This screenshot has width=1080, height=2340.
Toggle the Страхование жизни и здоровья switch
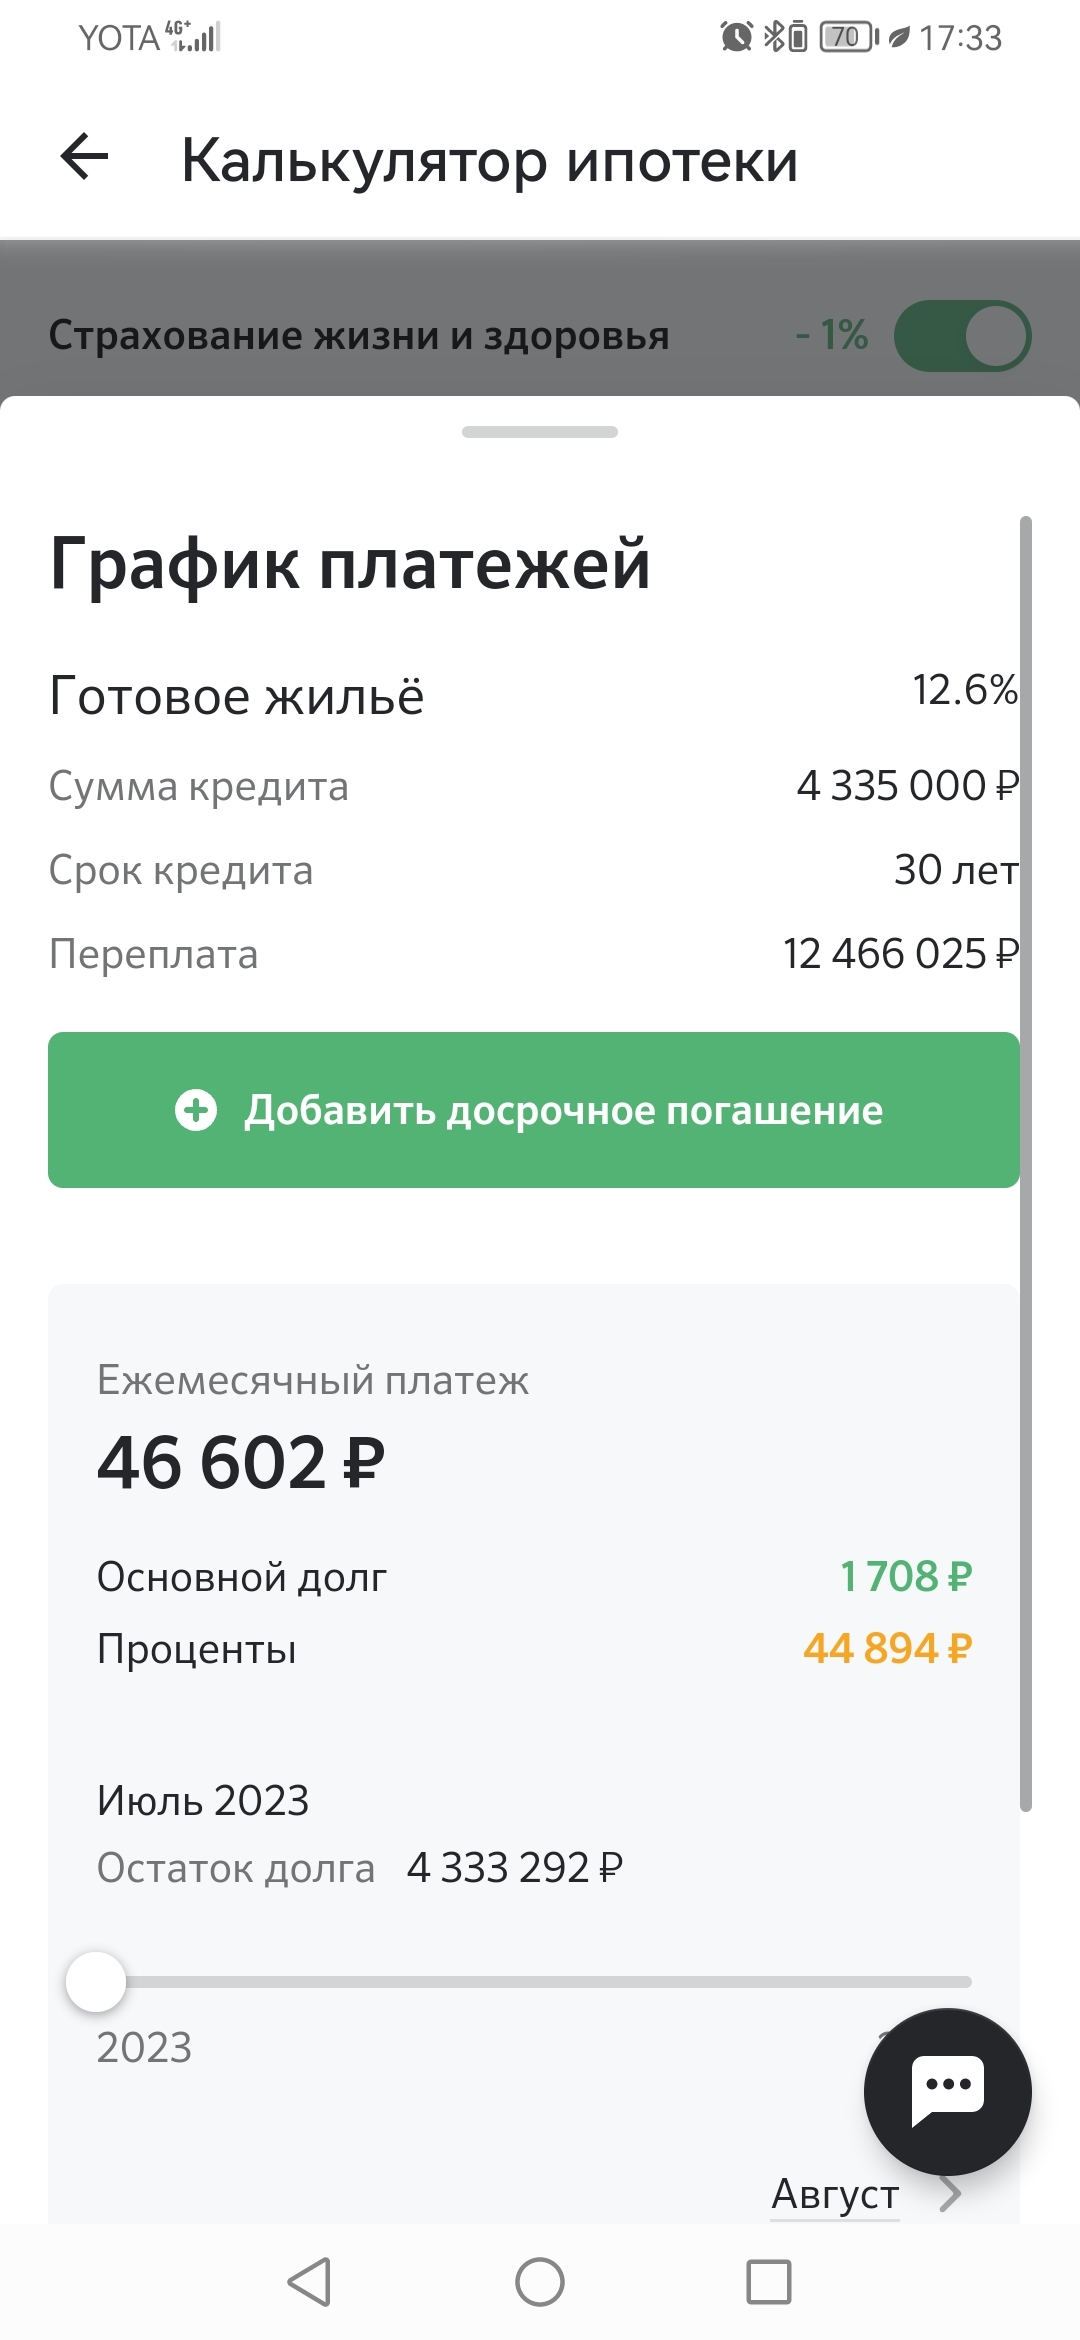tap(962, 336)
